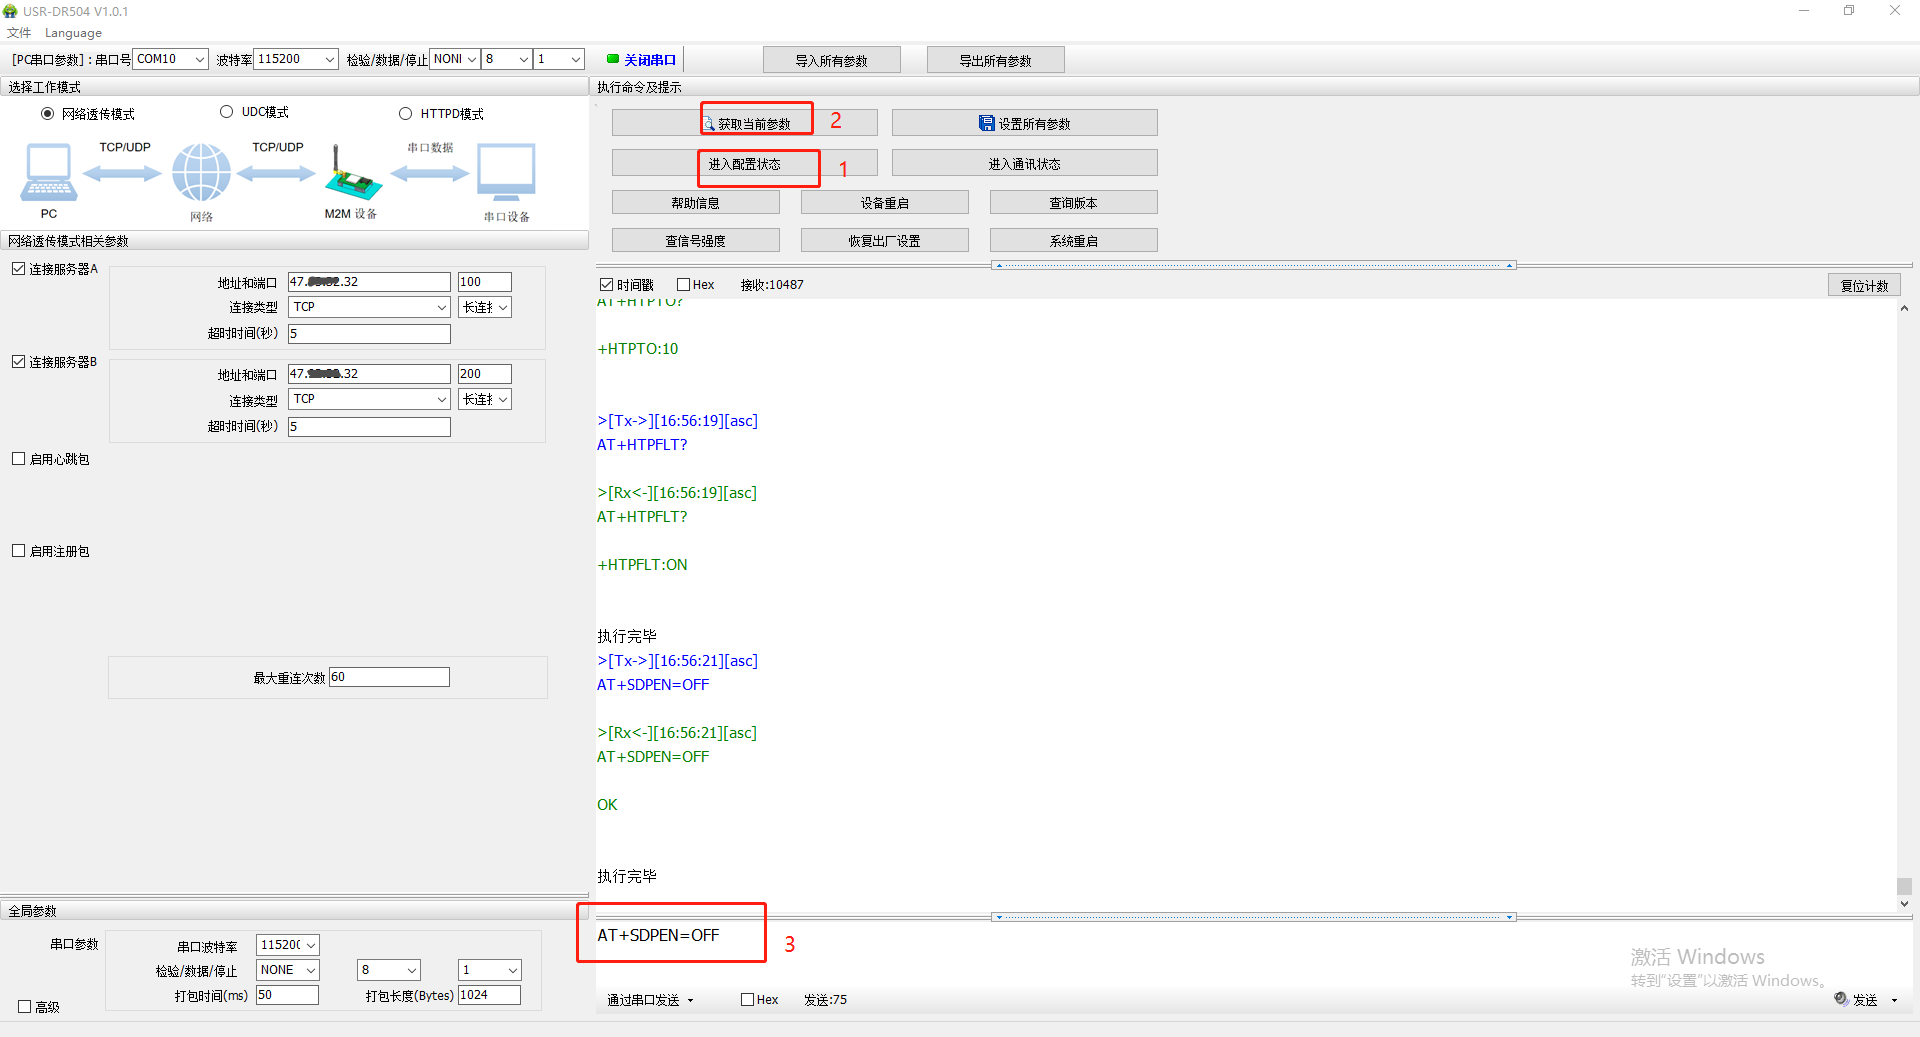The height and width of the screenshot is (1037, 1920).
Task: Click the vertical scrollbar of the log panel
Action: [x=1904, y=600]
